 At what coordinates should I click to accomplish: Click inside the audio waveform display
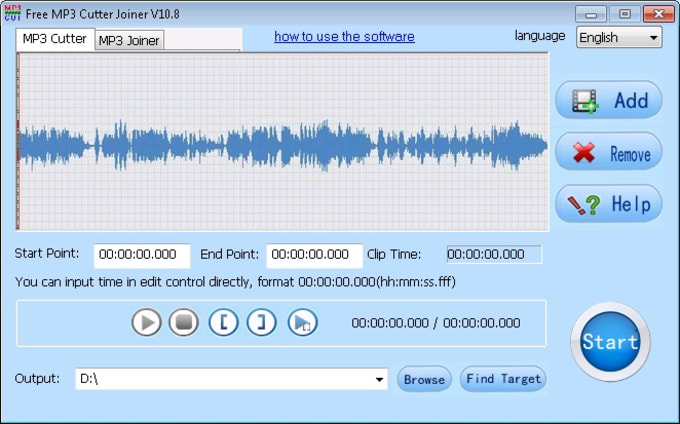[x=283, y=142]
